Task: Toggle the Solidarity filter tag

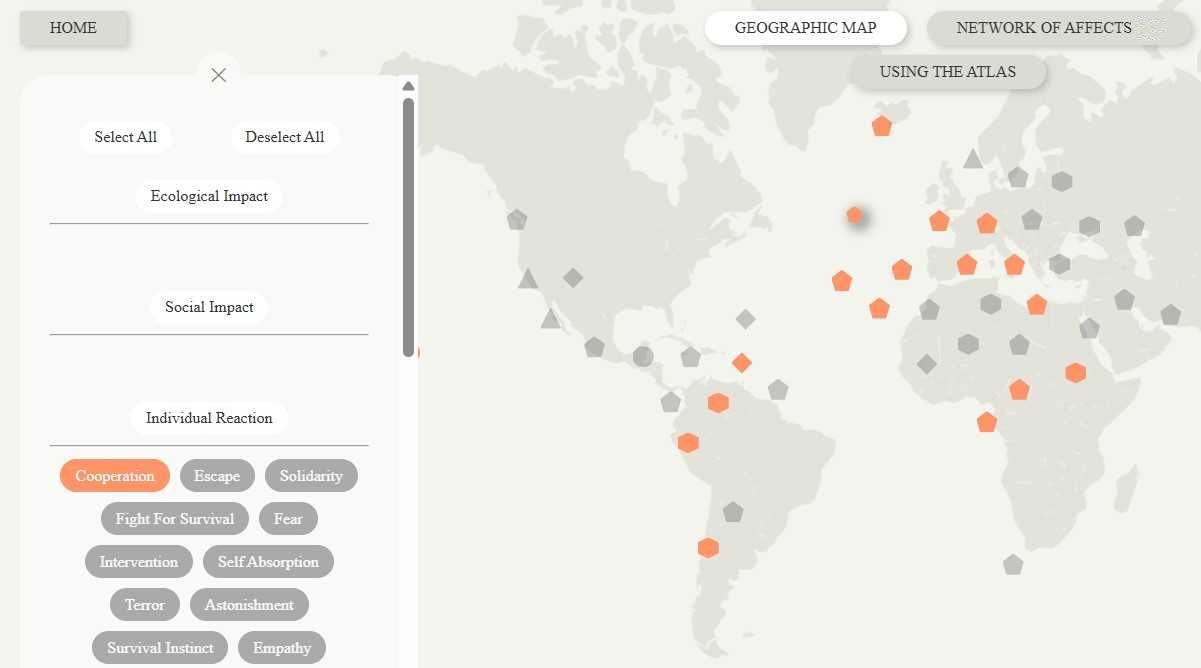Action: tap(311, 476)
